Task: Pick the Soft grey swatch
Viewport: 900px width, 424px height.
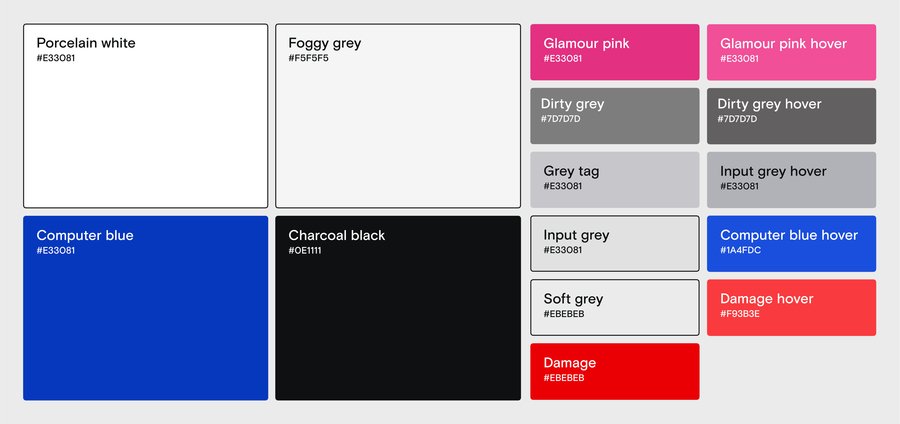Action: [x=614, y=308]
